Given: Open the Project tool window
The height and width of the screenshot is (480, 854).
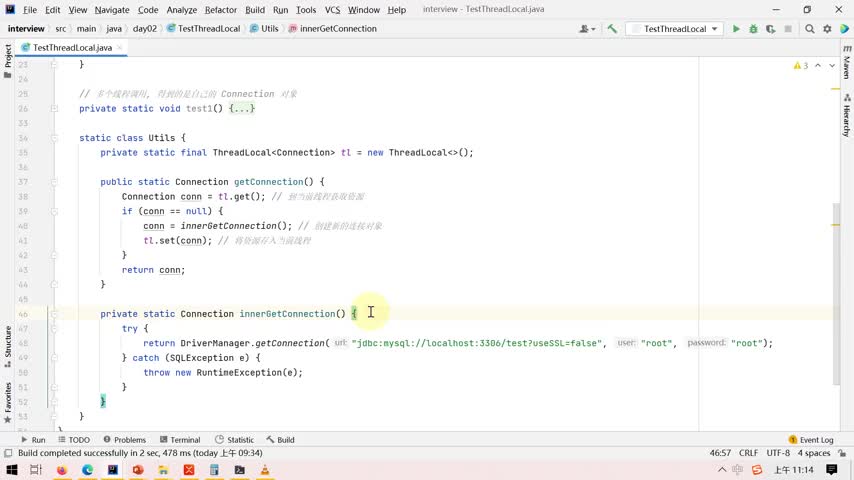Looking at the screenshot, I should 8,60.
